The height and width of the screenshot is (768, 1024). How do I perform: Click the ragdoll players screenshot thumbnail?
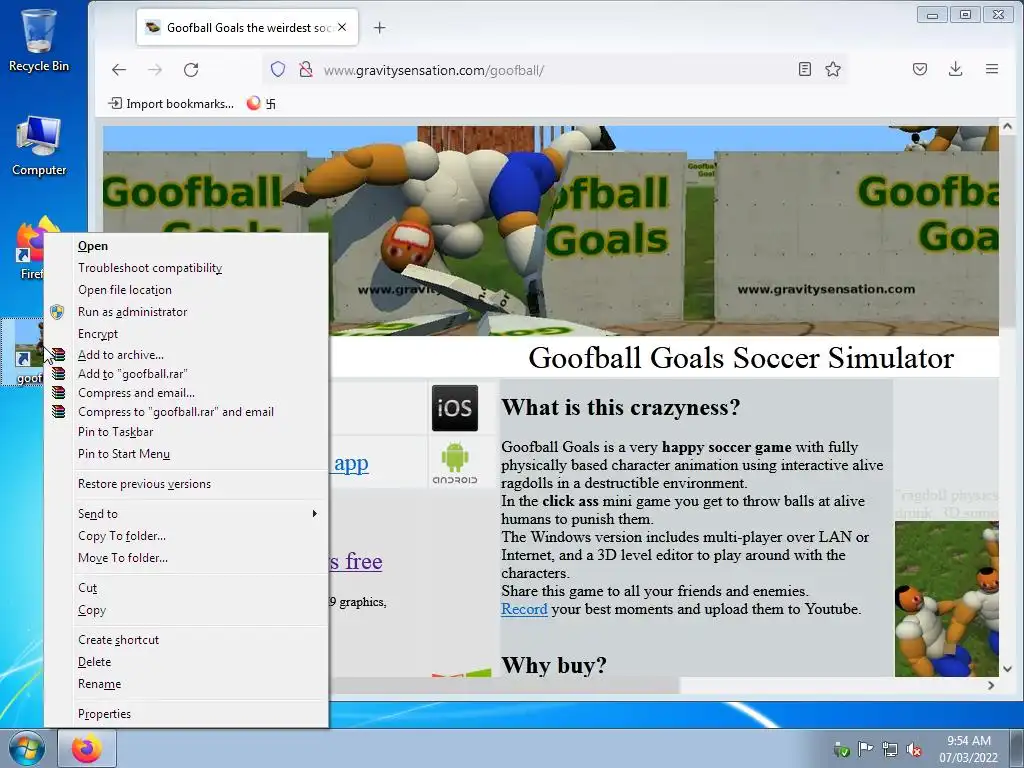[946, 599]
